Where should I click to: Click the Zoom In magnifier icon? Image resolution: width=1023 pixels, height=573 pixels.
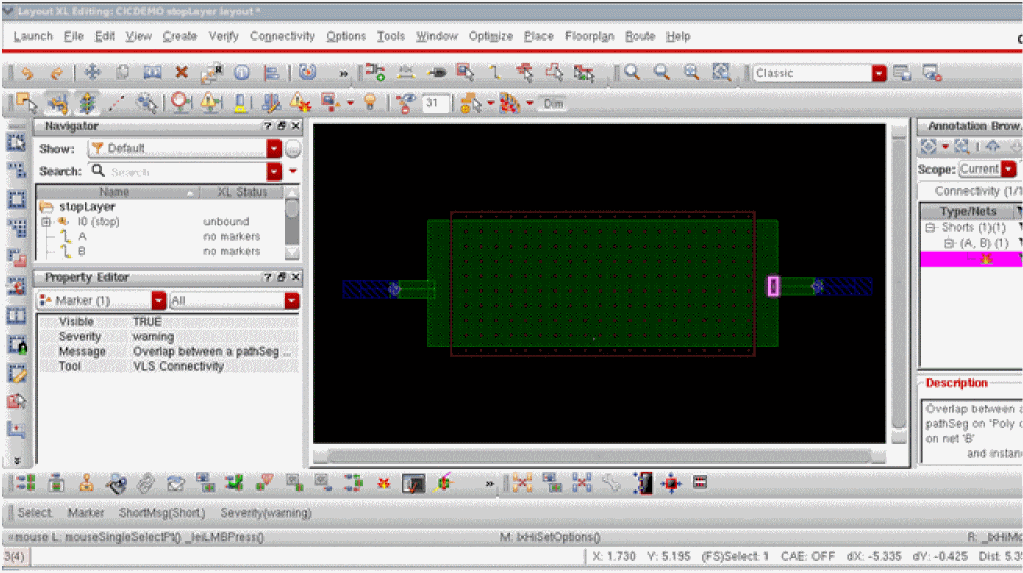point(632,73)
